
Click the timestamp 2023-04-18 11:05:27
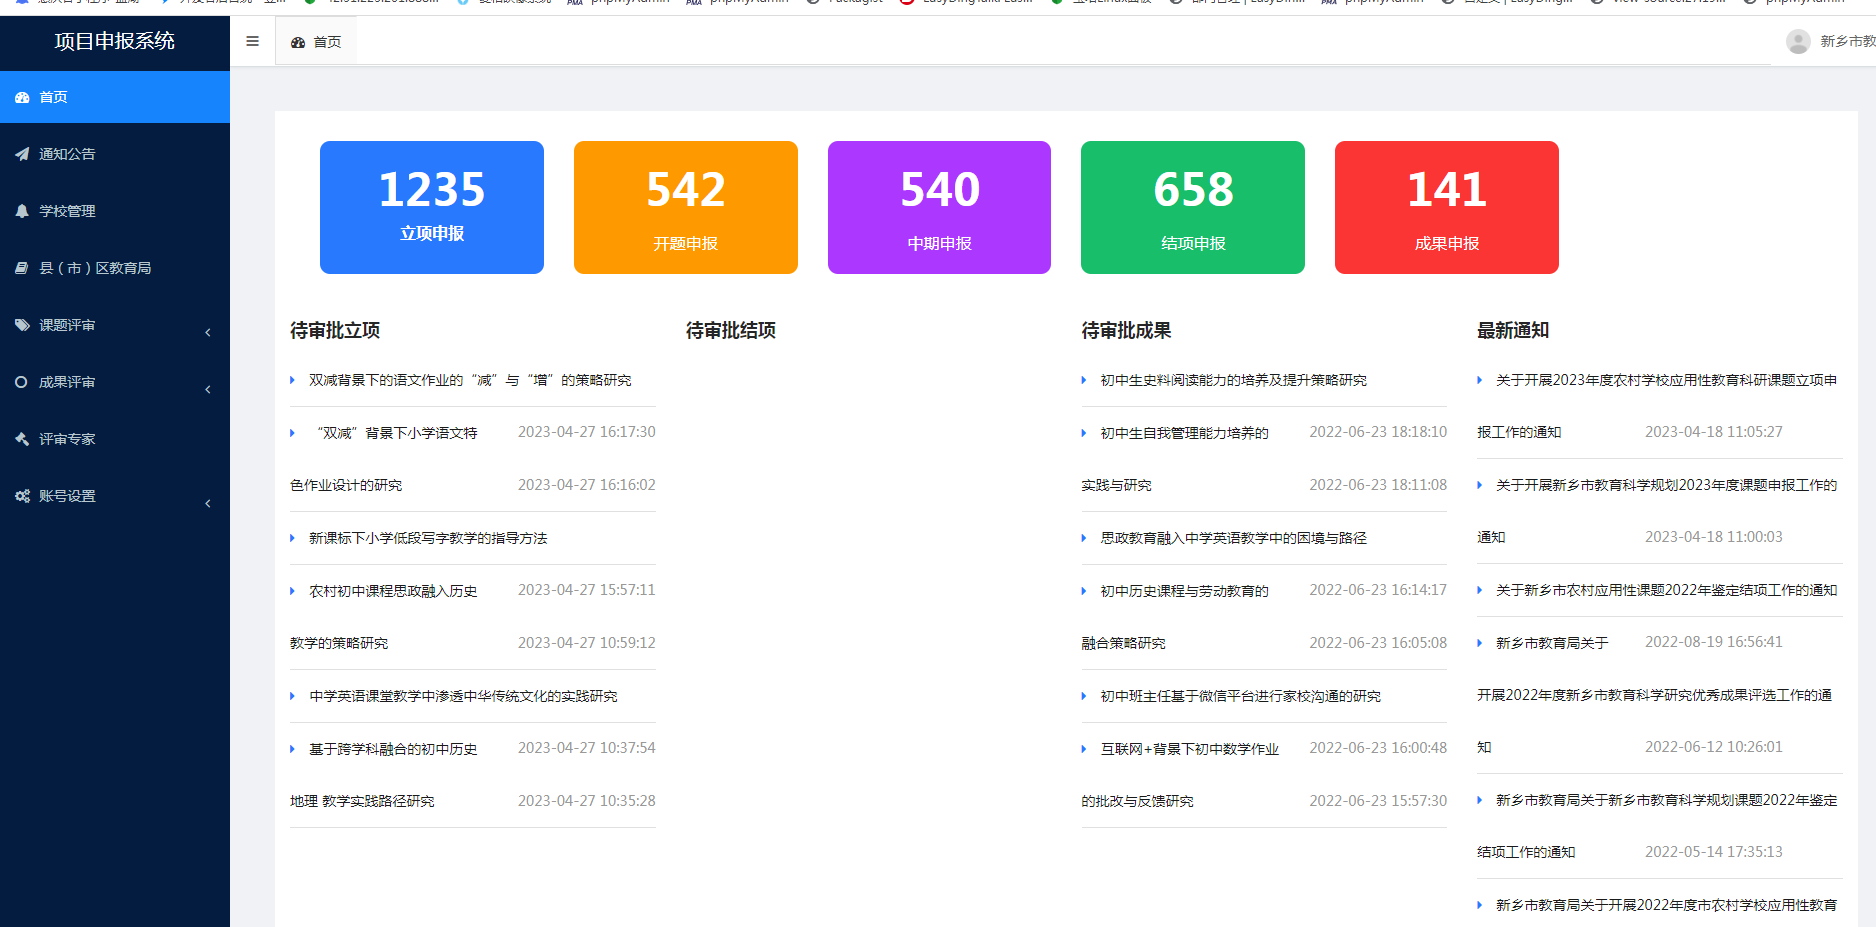pos(1714,432)
